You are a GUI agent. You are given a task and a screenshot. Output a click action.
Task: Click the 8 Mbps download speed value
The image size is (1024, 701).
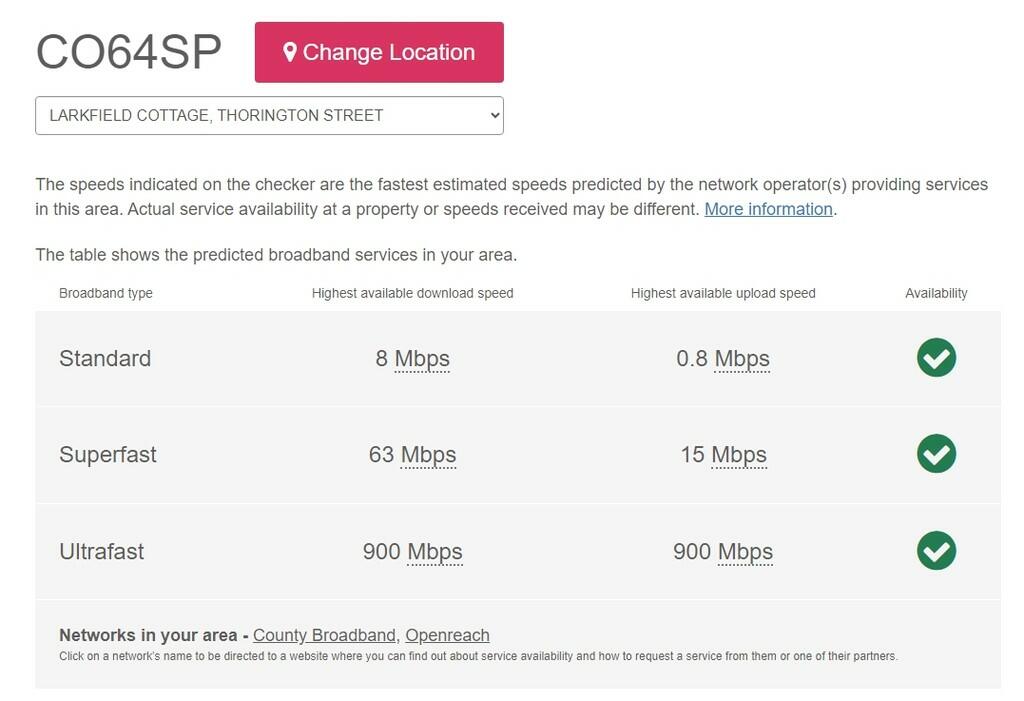pyautogui.click(x=413, y=358)
